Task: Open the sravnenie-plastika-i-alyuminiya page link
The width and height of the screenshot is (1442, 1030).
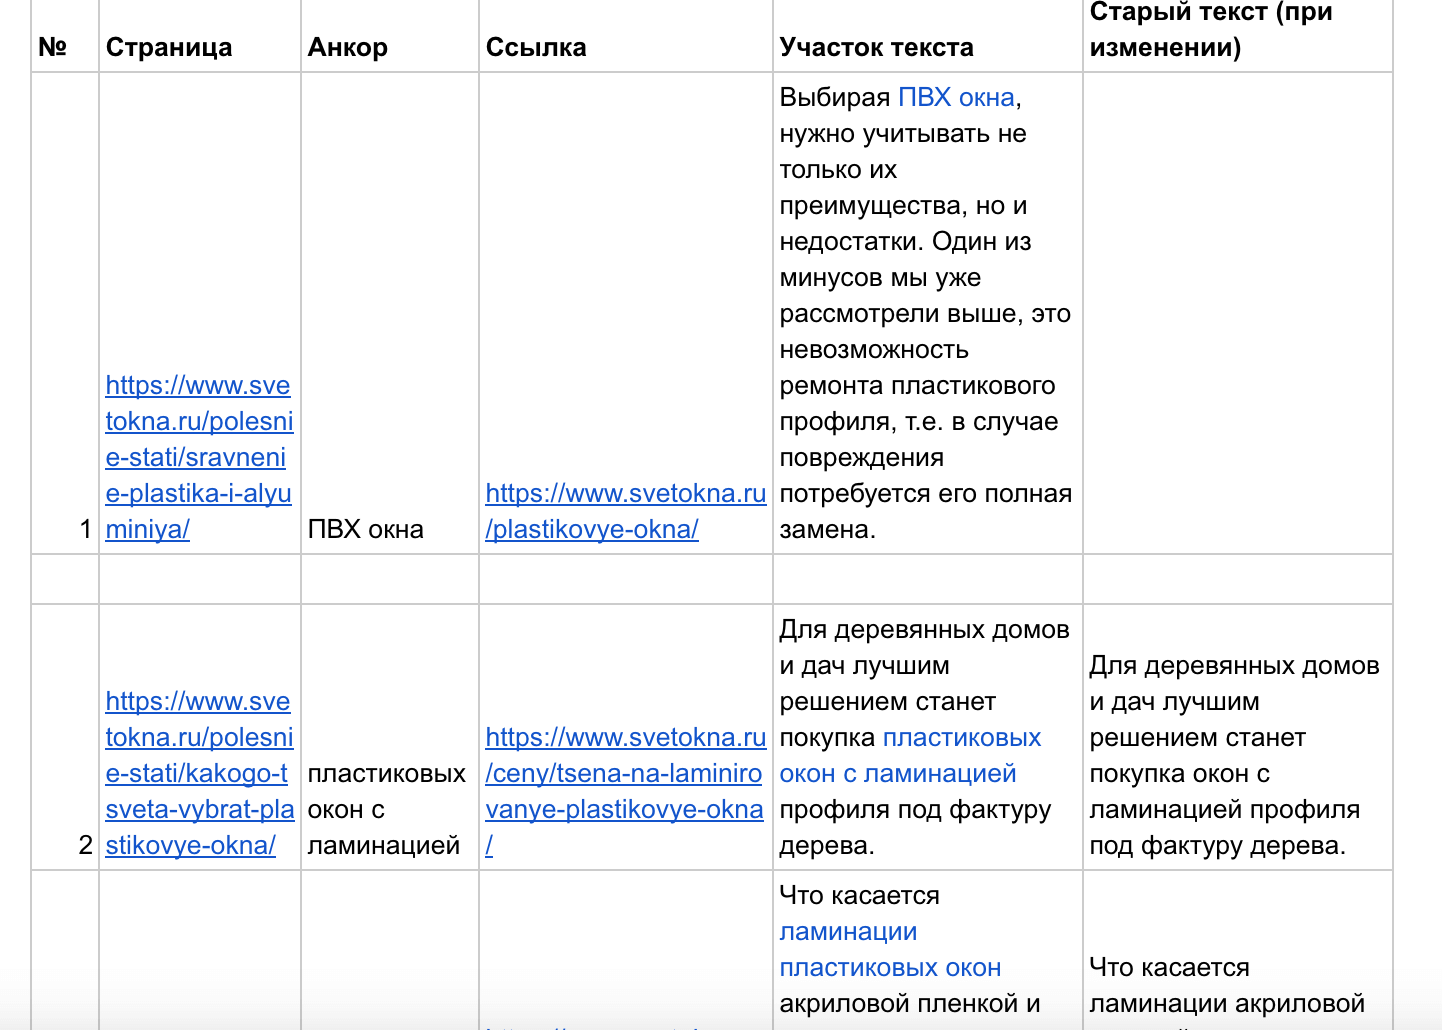Action: [198, 457]
